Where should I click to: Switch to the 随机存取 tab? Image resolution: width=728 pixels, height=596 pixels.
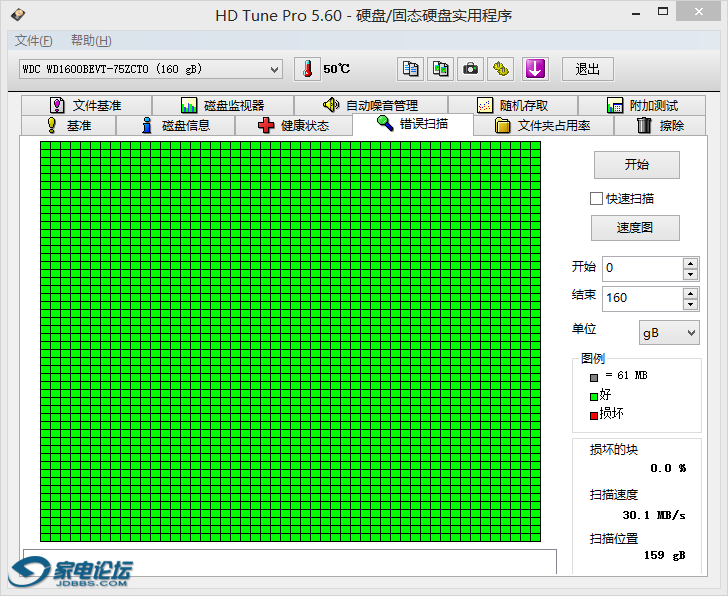[513, 105]
